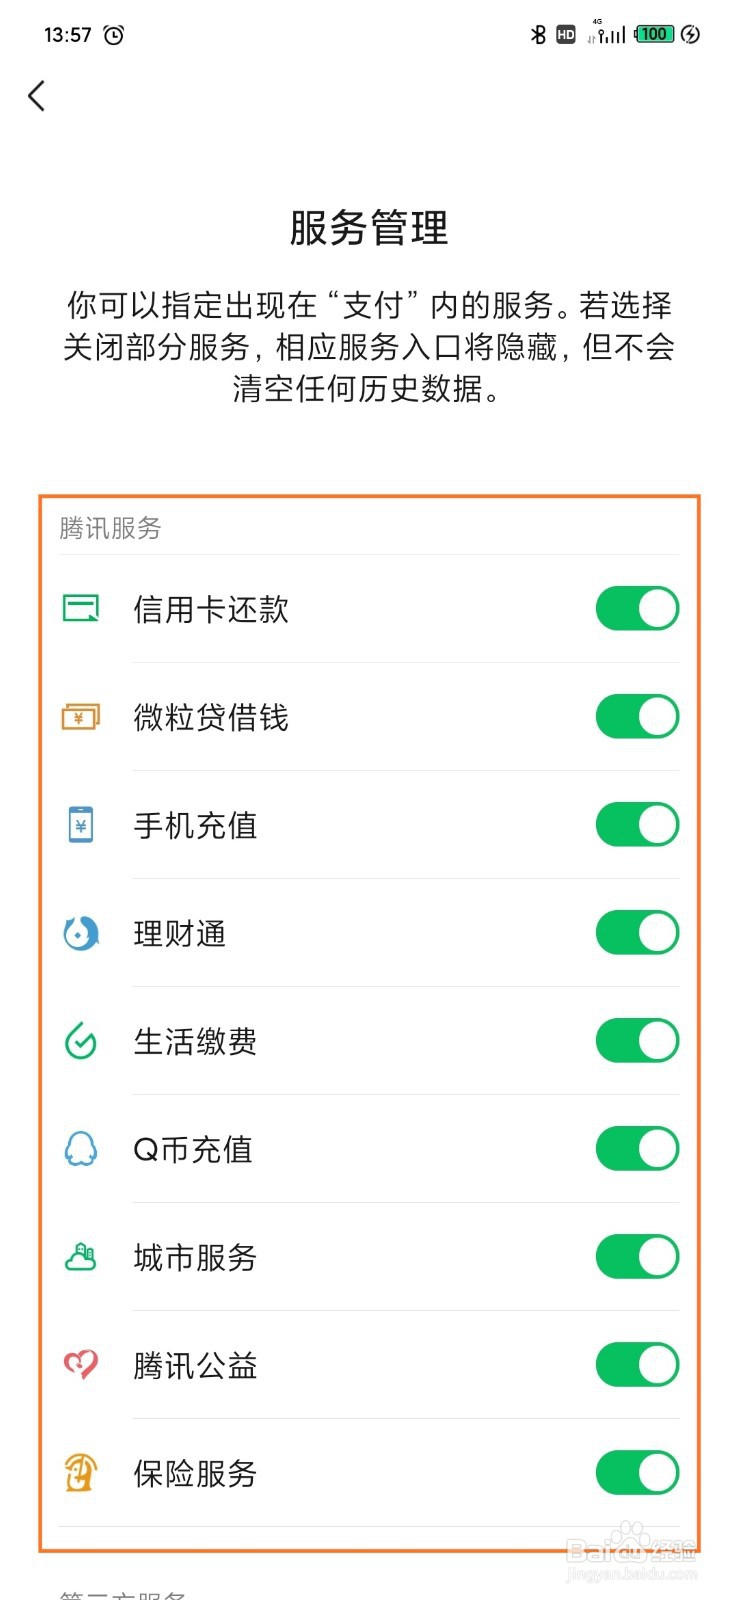Tap the 保险服务 text label
Viewport: 738px width, 1600px height.
pos(196,1473)
